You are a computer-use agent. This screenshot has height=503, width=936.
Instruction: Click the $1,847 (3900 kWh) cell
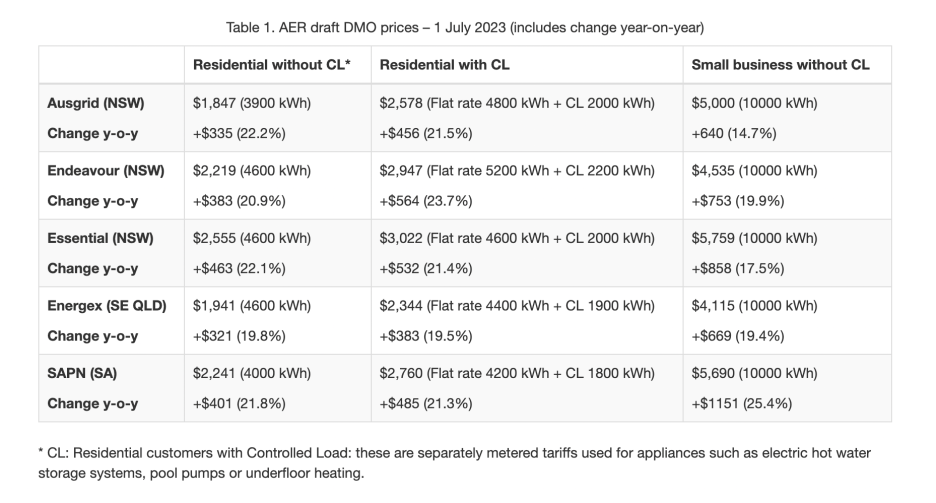tap(252, 103)
